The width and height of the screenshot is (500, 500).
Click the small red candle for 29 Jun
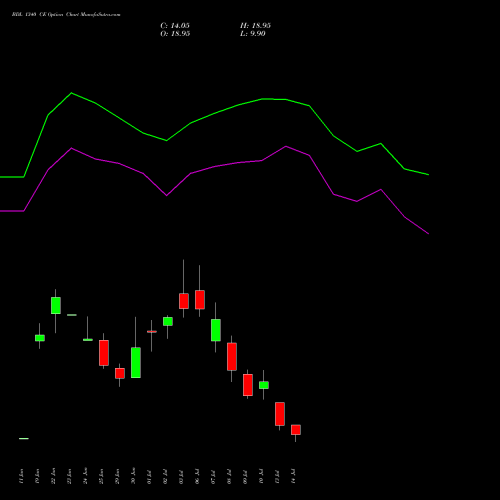click(x=120, y=373)
